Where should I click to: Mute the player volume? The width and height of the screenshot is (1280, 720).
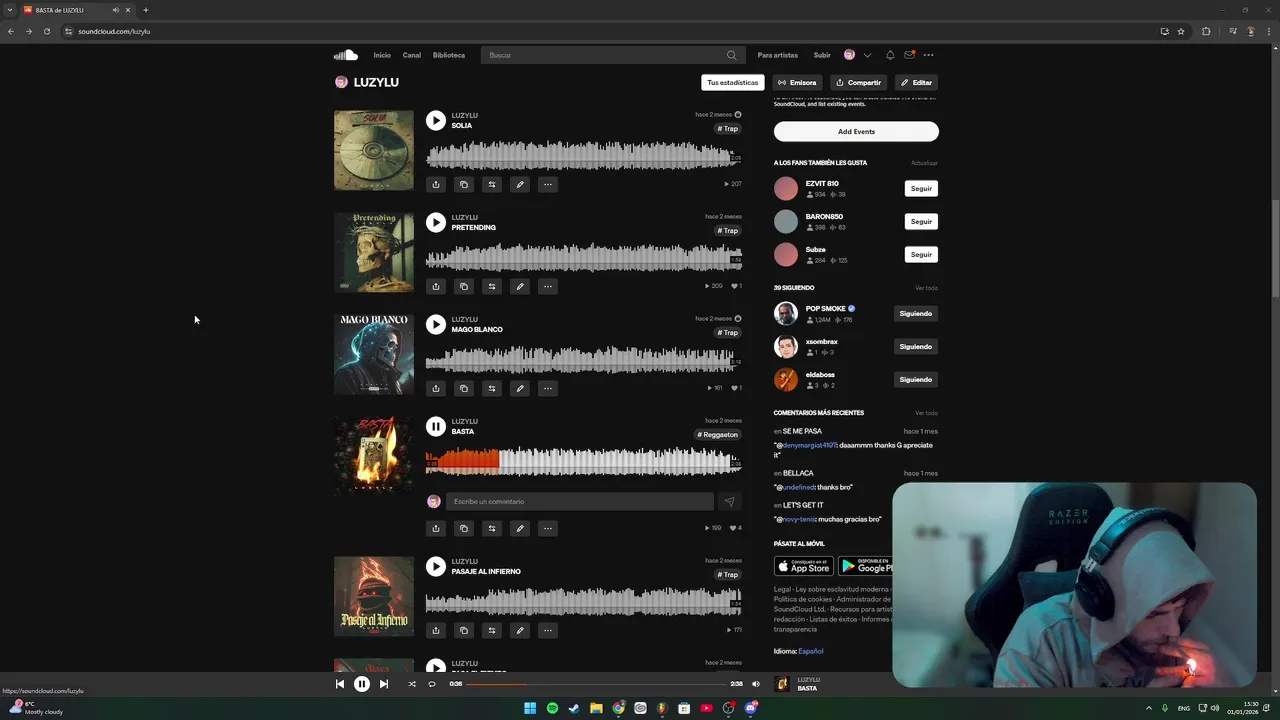click(x=755, y=684)
